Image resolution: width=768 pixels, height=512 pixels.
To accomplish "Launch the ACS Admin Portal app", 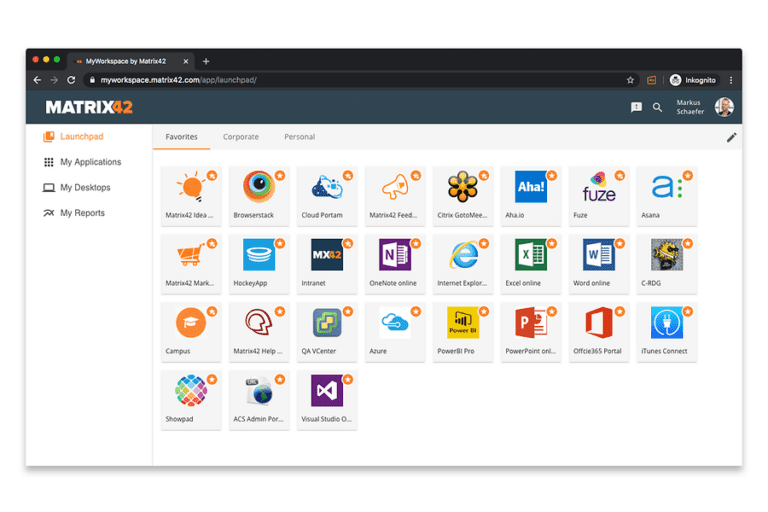I will [259, 400].
